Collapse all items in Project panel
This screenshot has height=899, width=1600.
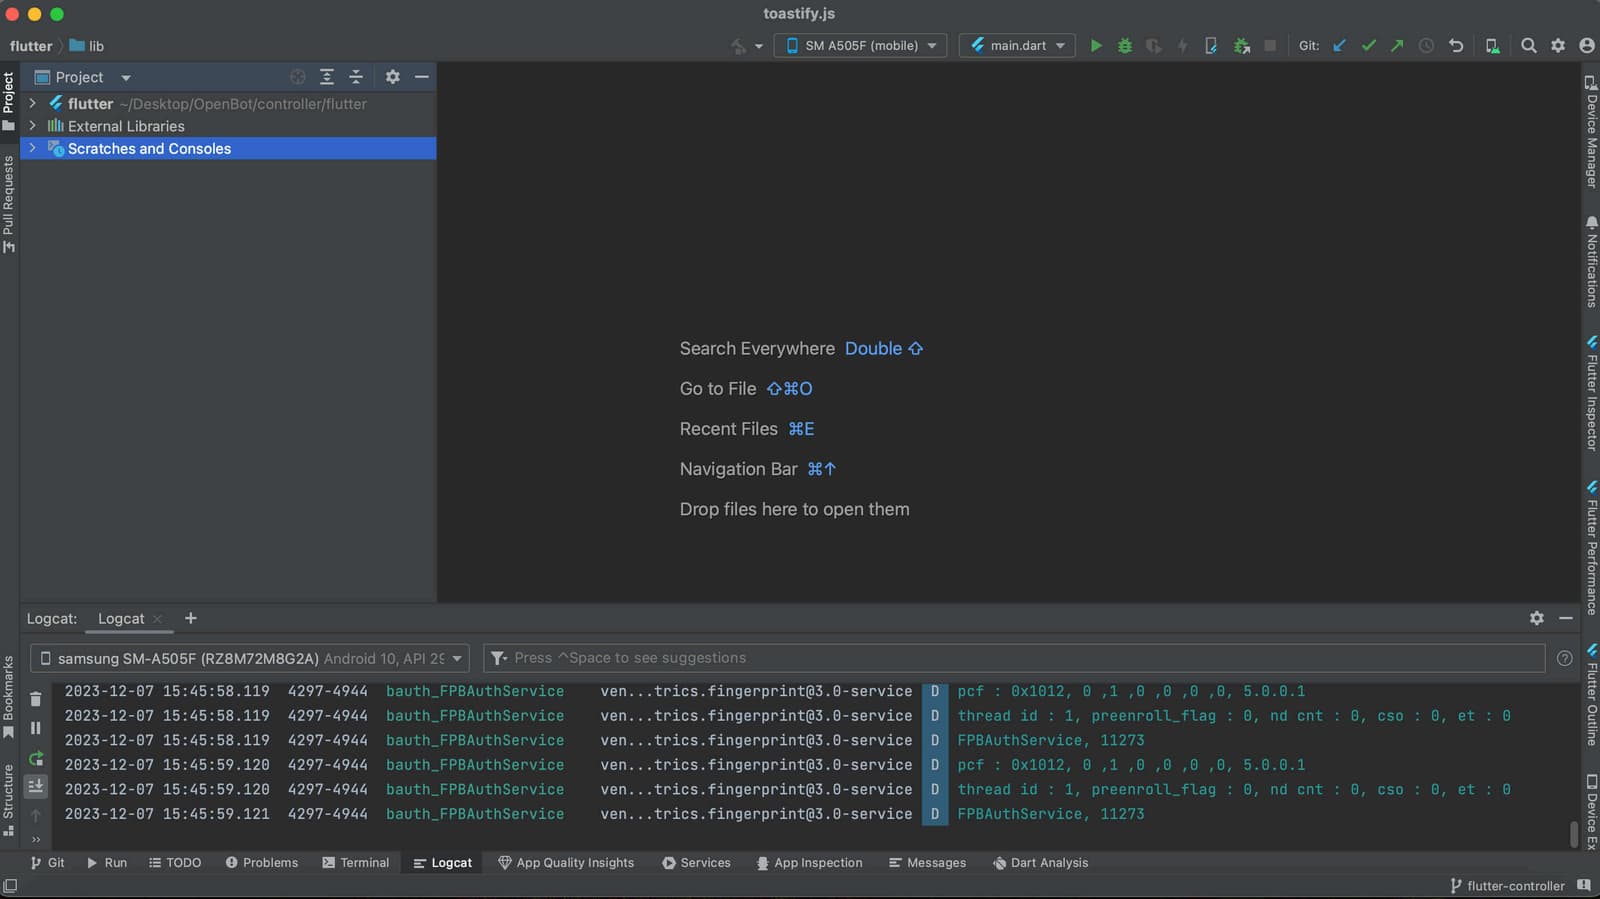[356, 77]
